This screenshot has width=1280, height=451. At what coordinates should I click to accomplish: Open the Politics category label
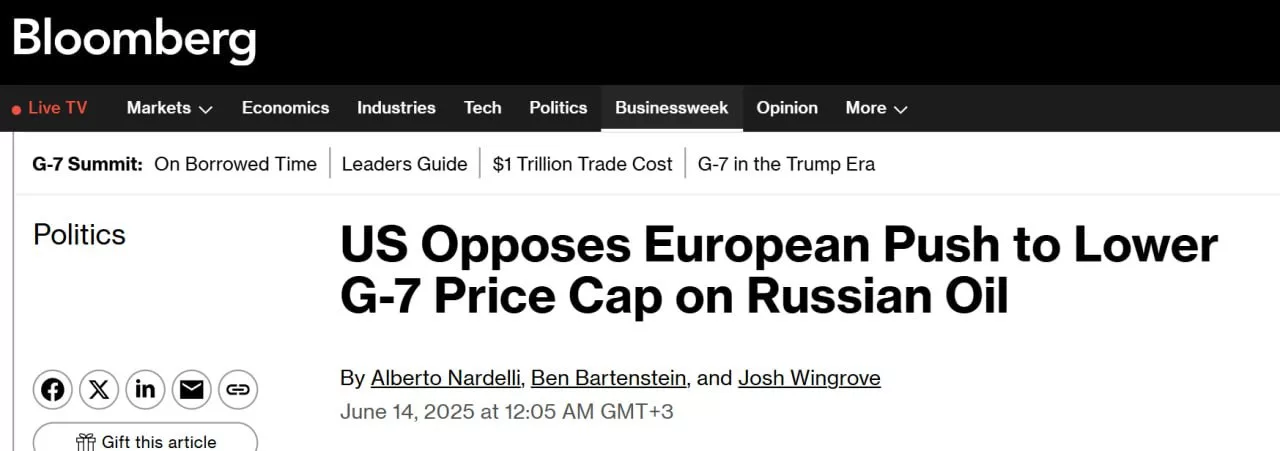(x=79, y=234)
